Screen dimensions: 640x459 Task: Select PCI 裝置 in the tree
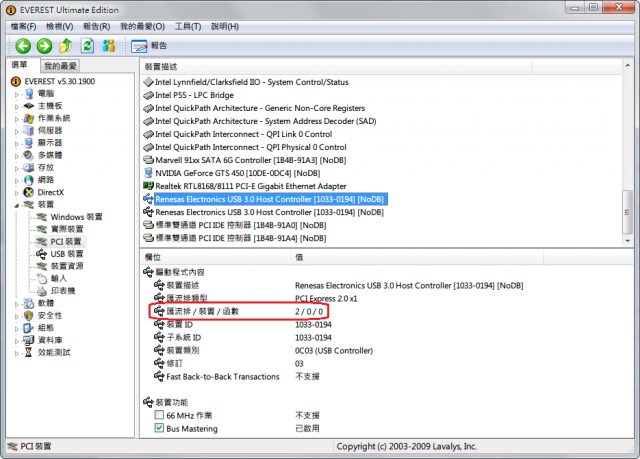66,242
